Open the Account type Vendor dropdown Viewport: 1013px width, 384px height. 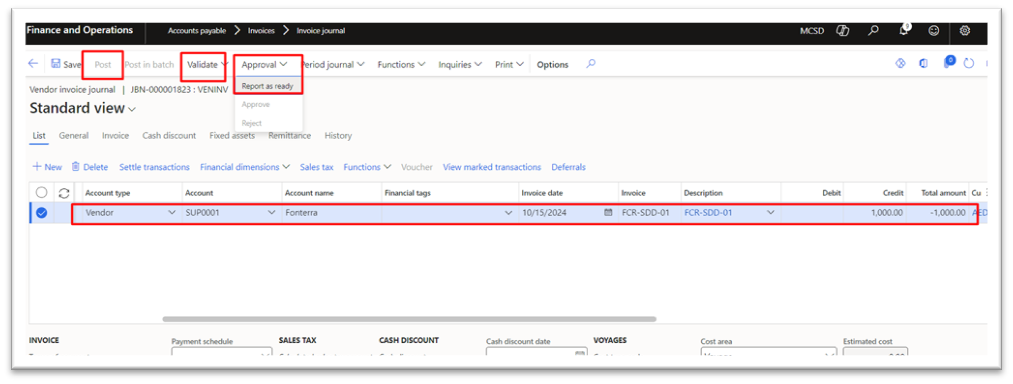pos(172,212)
